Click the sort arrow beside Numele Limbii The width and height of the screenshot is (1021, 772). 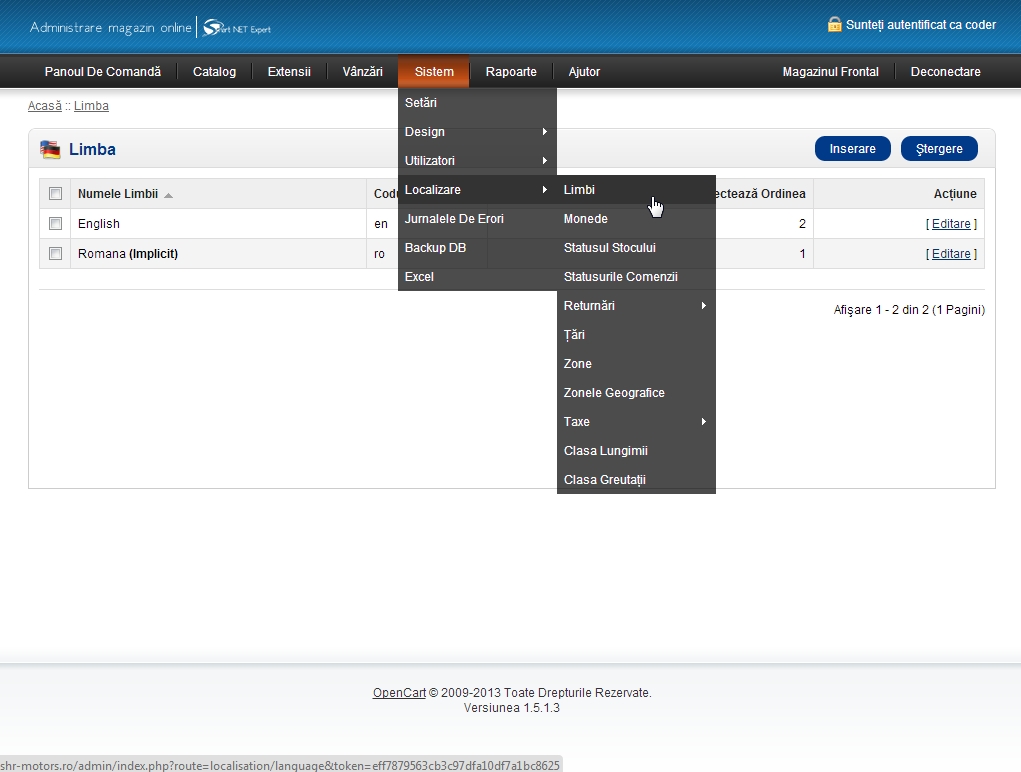click(168, 195)
